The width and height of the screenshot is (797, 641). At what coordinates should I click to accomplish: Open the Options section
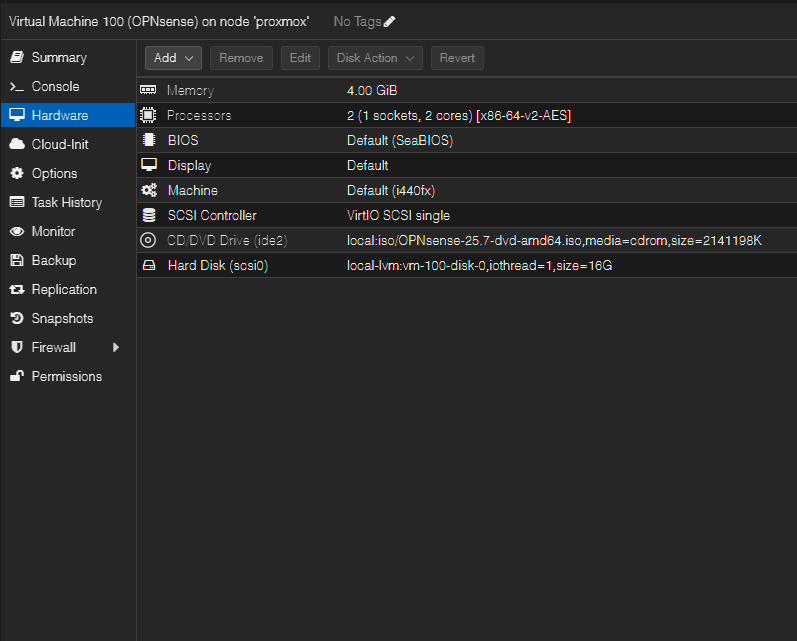[54, 173]
